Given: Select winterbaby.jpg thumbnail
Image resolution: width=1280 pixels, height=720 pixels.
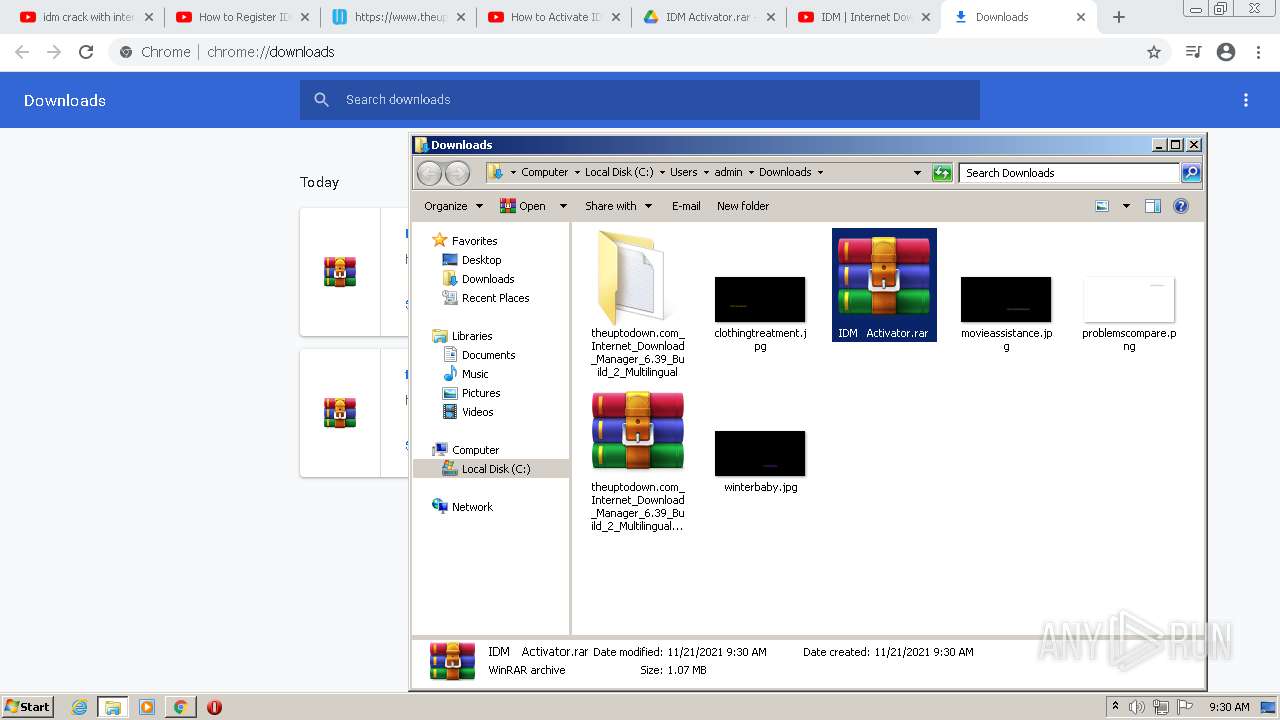Looking at the screenshot, I should [x=760, y=453].
